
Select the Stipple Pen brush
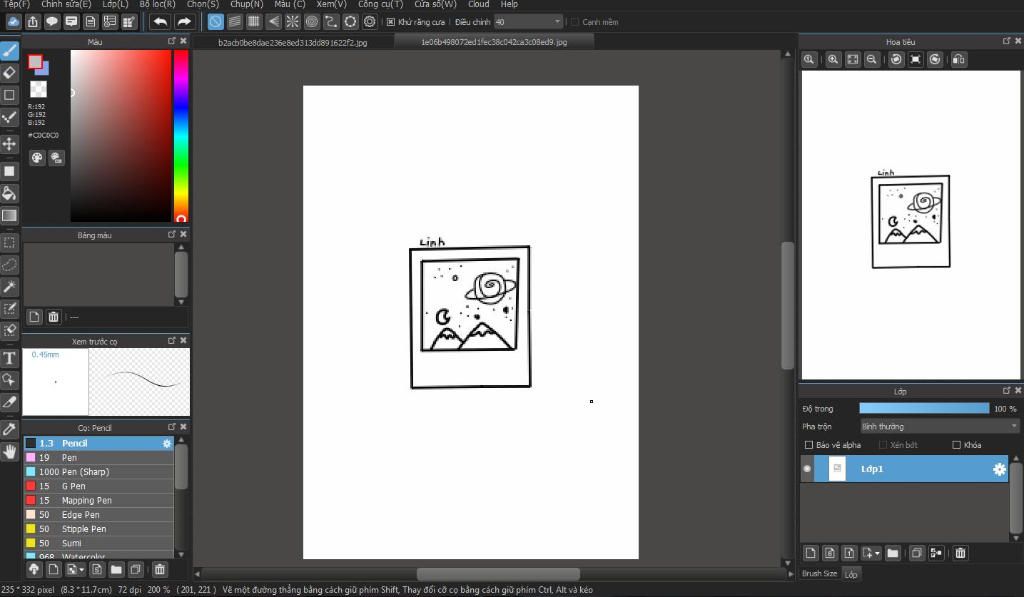(x=99, y=529)
